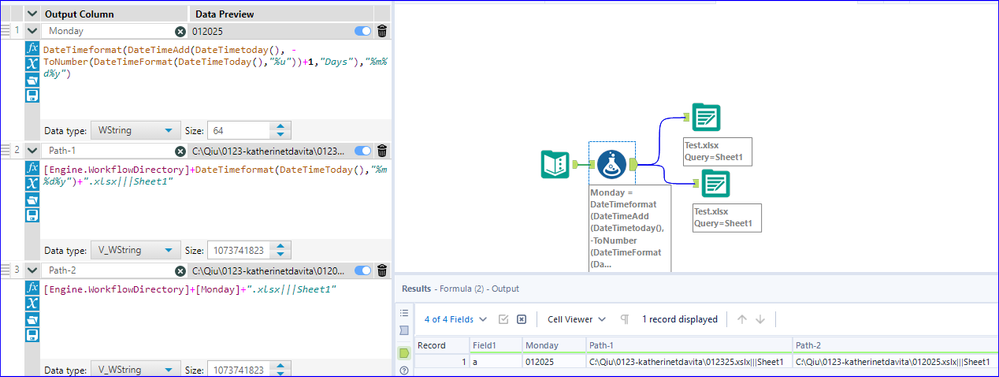Select the green output anchor in Results
Screen dimensions: 999x377
(403, 352)
